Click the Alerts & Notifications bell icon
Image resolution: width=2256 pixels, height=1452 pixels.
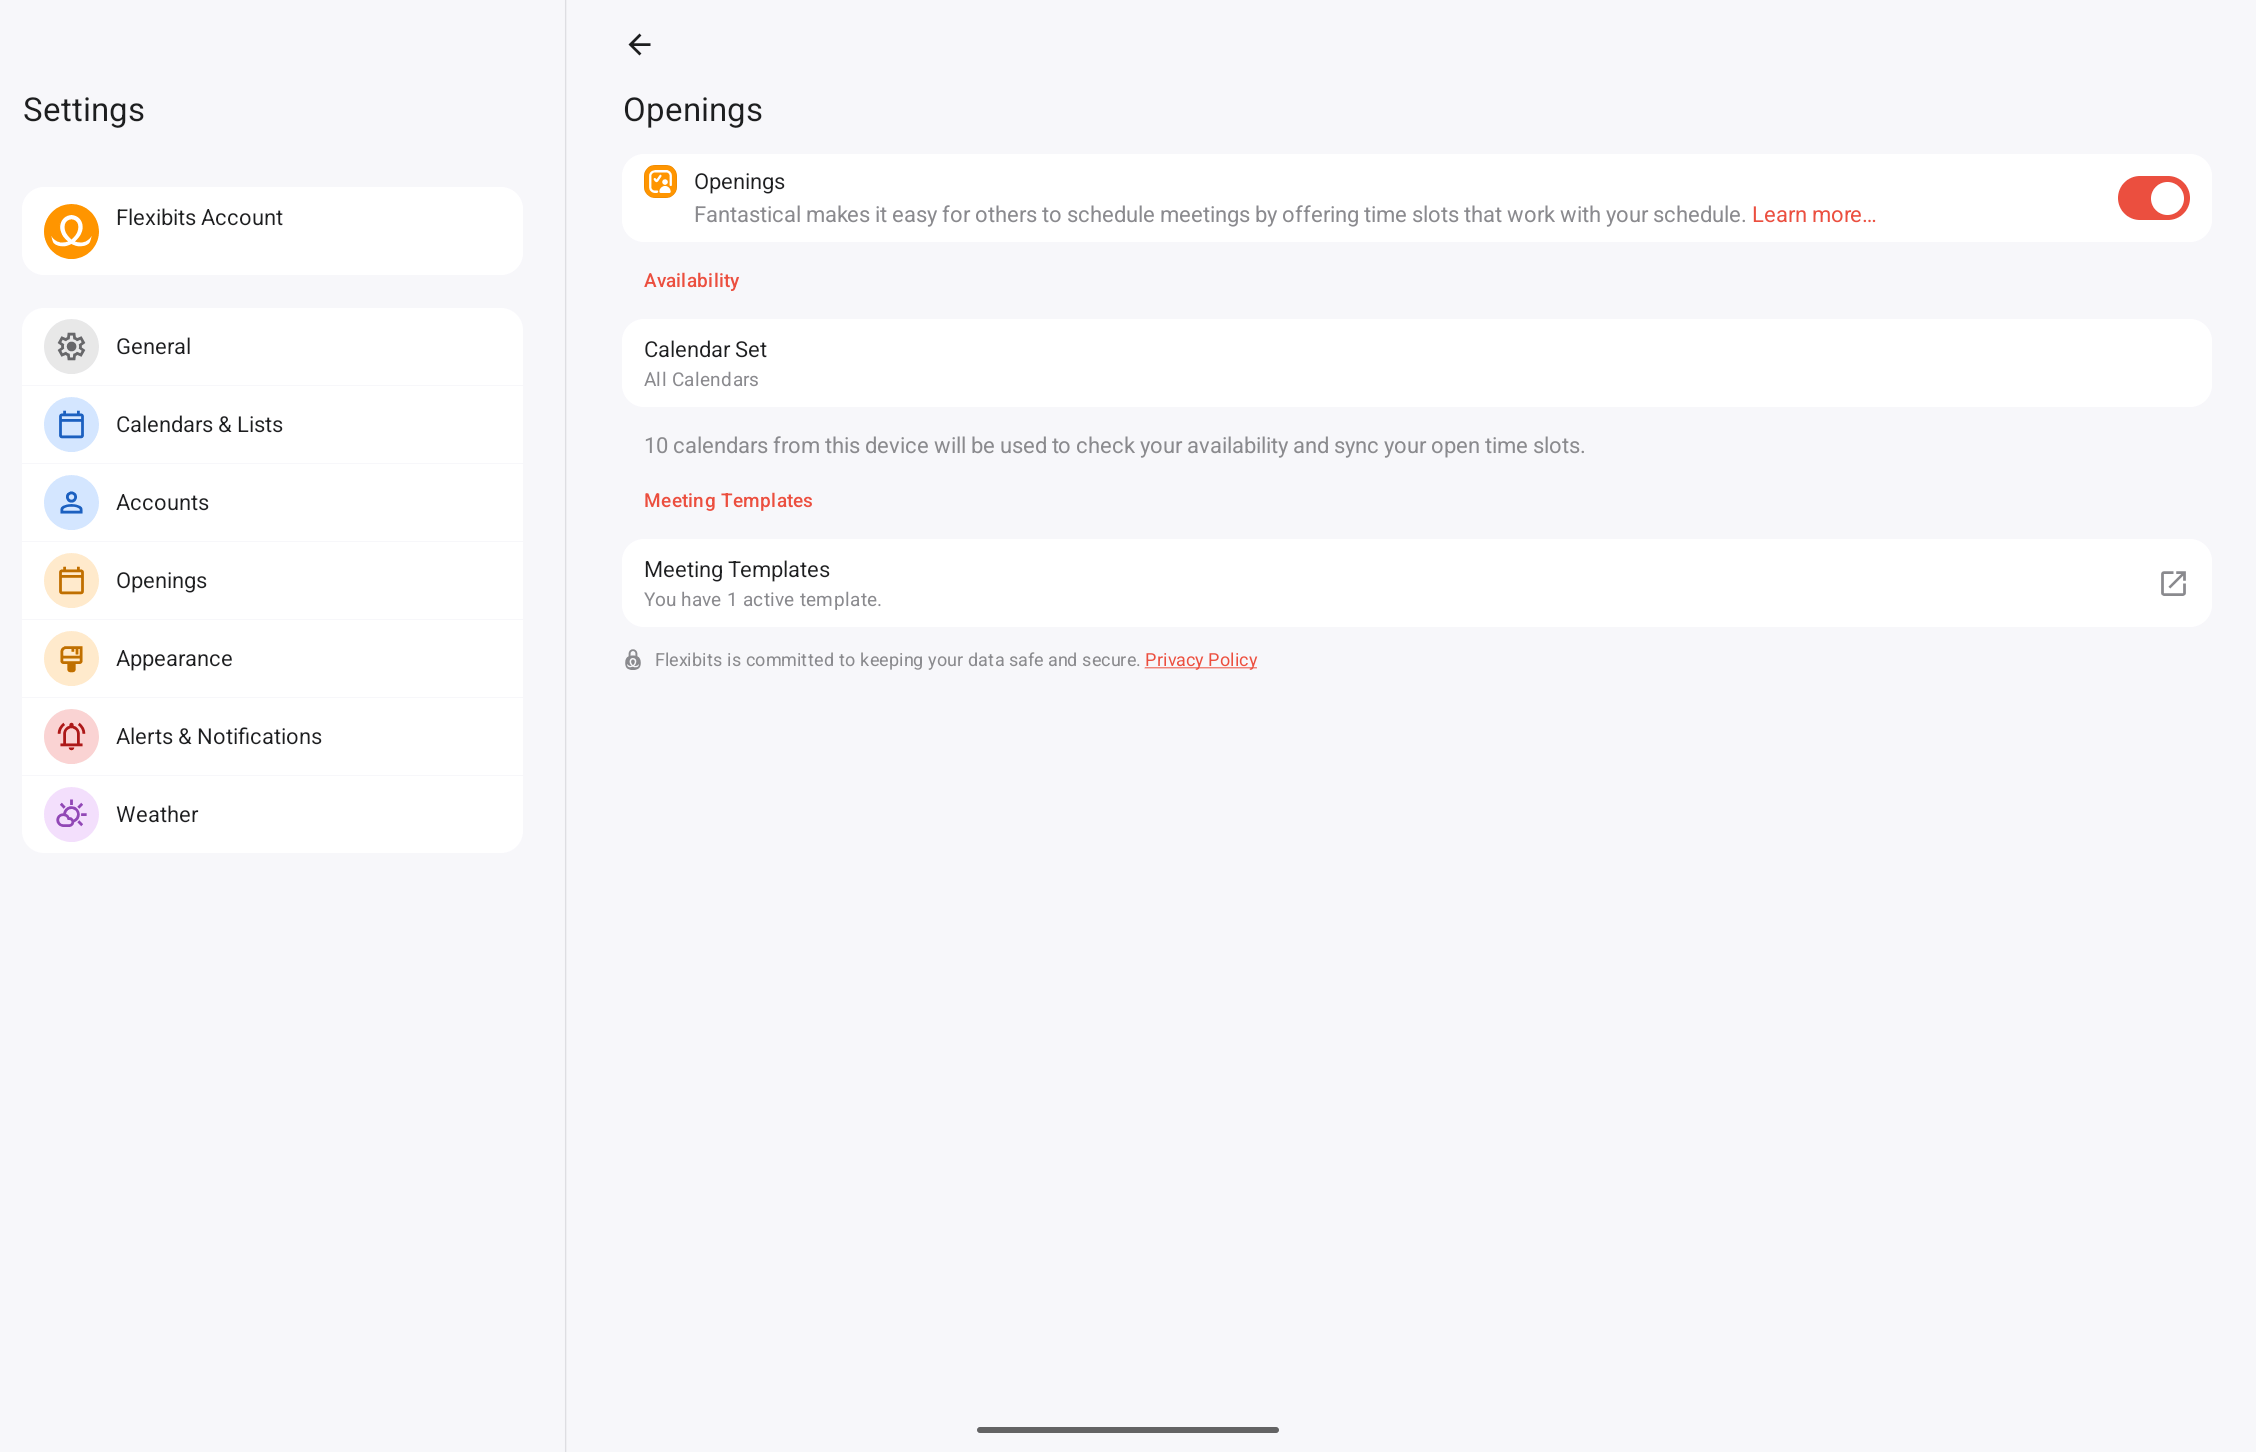tap(71, 737)
